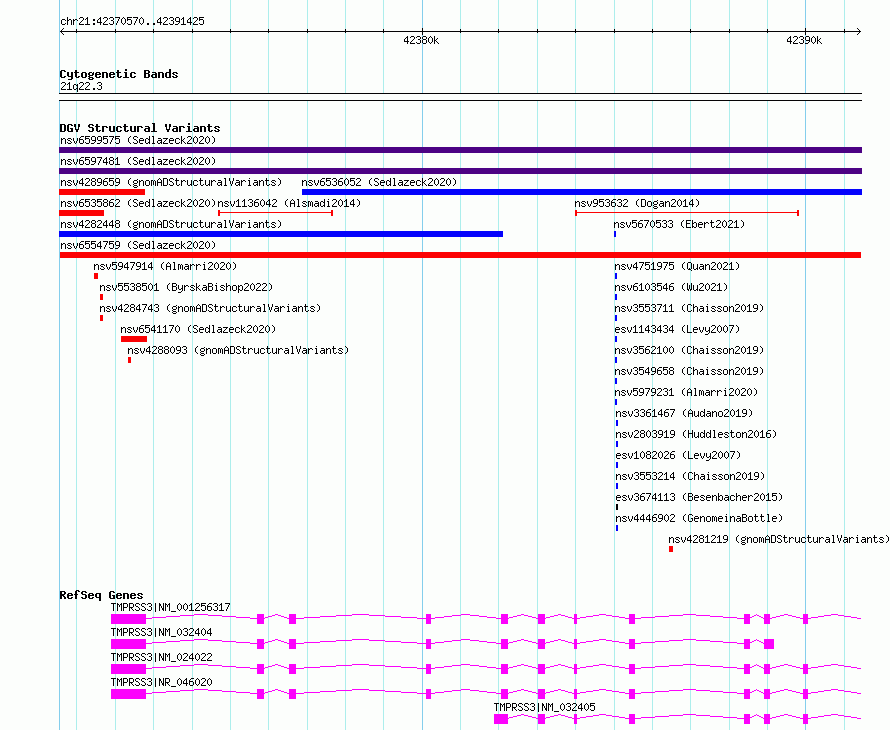This screenshot has height=730, width=890.
Task: Open variant nsv5670533 (Ebert2021)
Action: [x=679, y=224]
